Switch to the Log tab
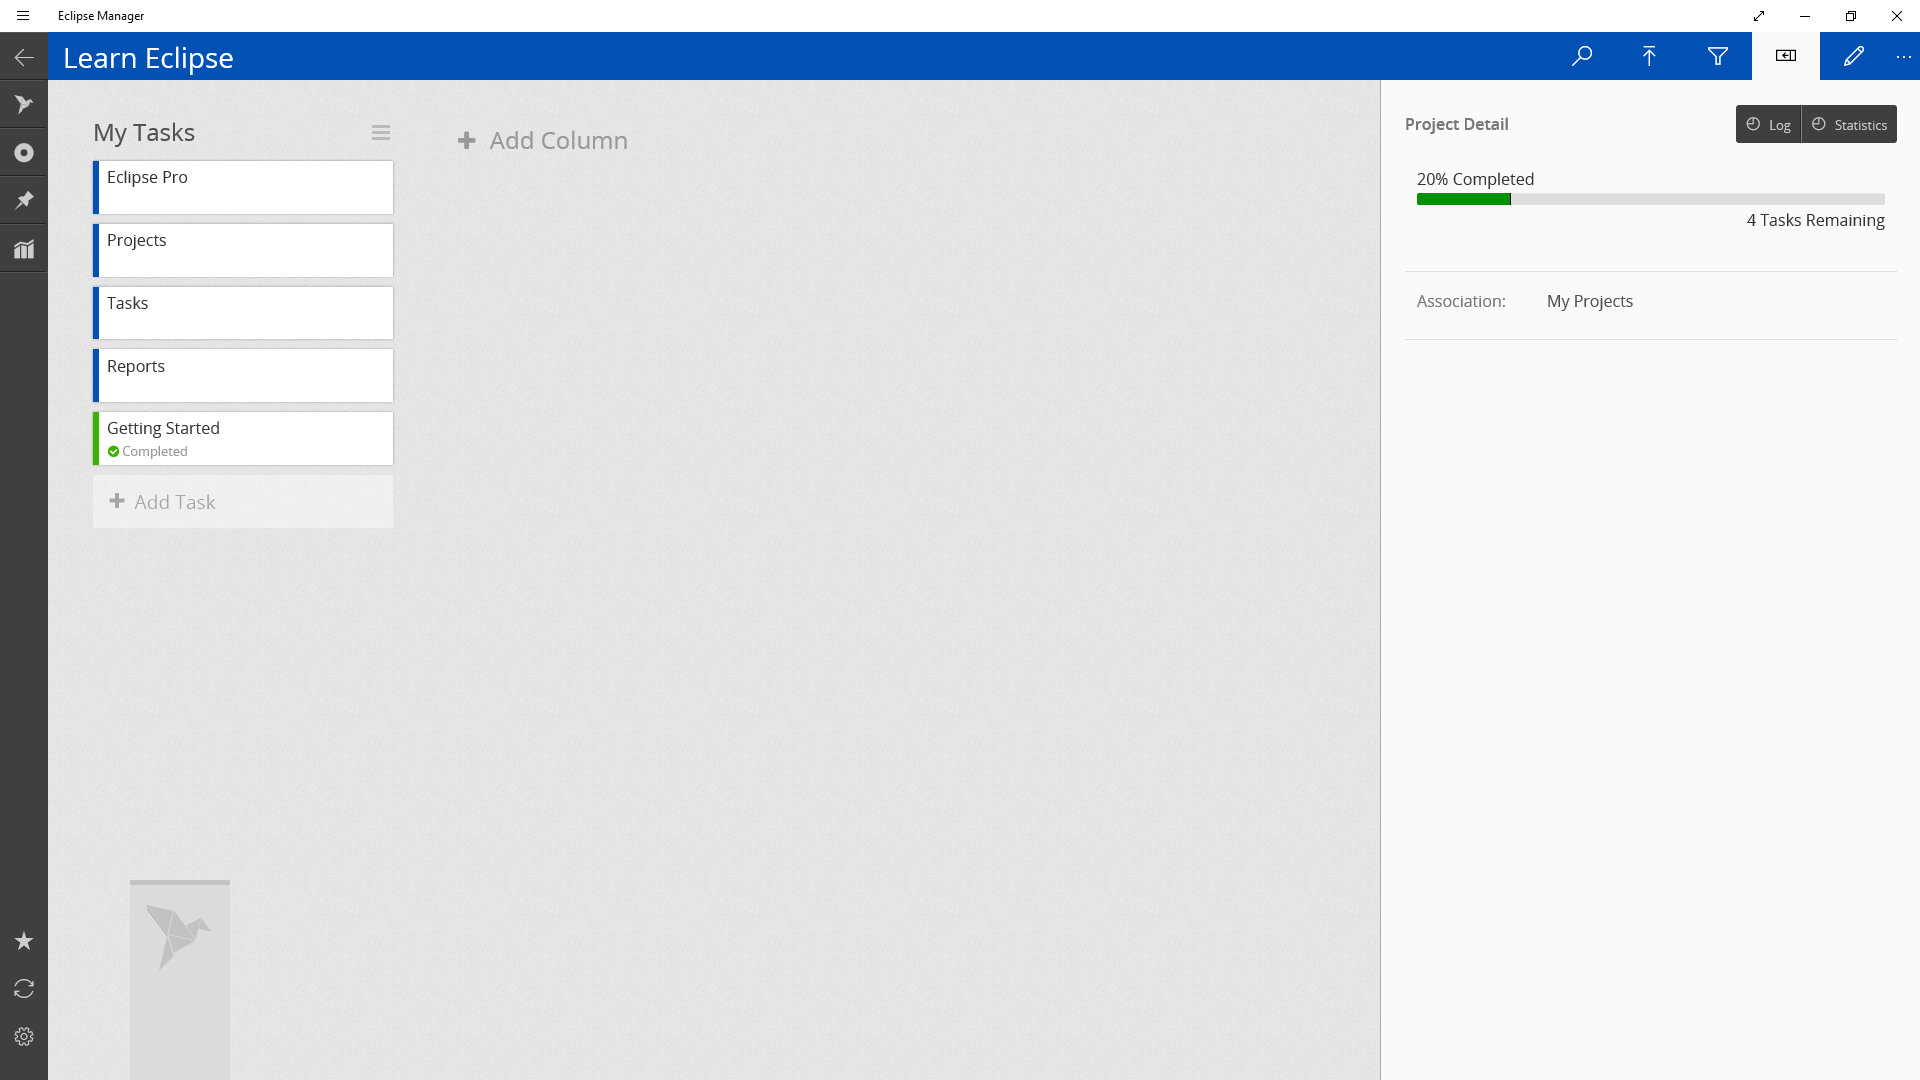 1768,125
